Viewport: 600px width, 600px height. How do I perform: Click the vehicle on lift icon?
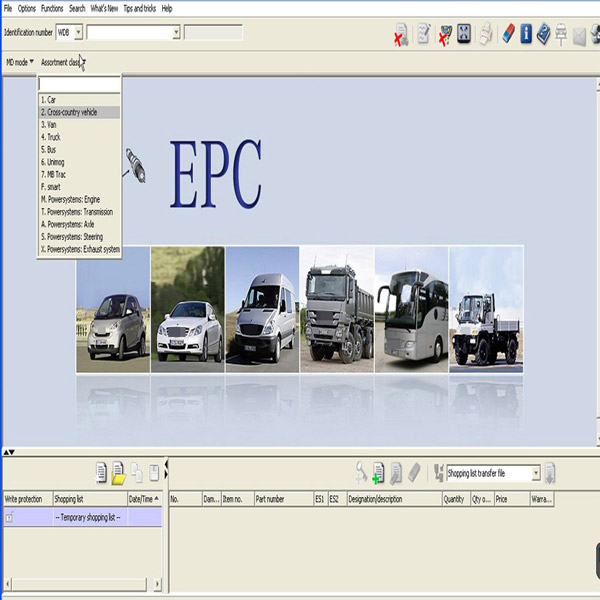tap(561, 34)
